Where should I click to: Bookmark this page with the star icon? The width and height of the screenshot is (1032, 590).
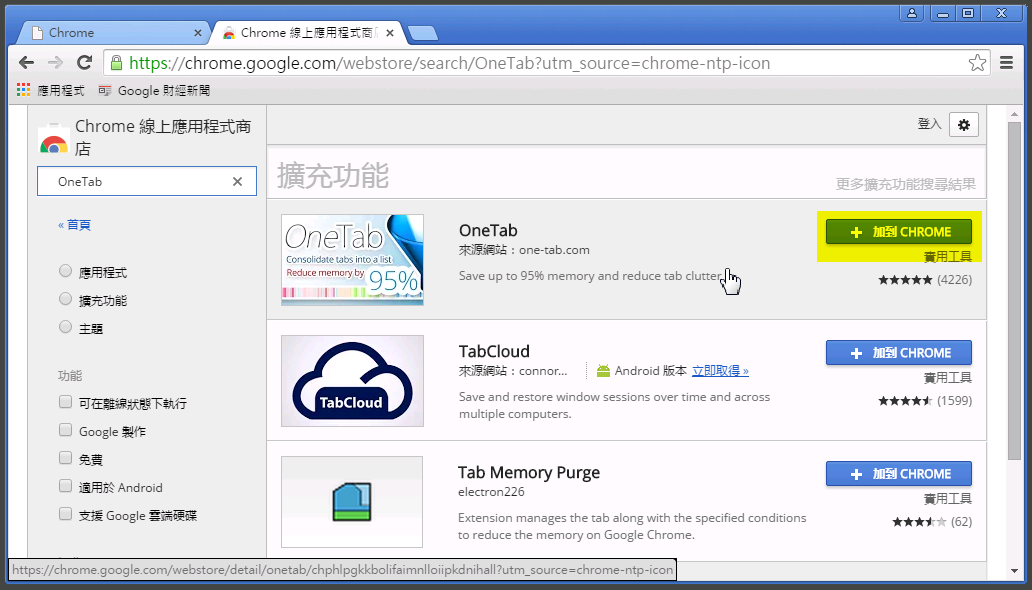977,63
